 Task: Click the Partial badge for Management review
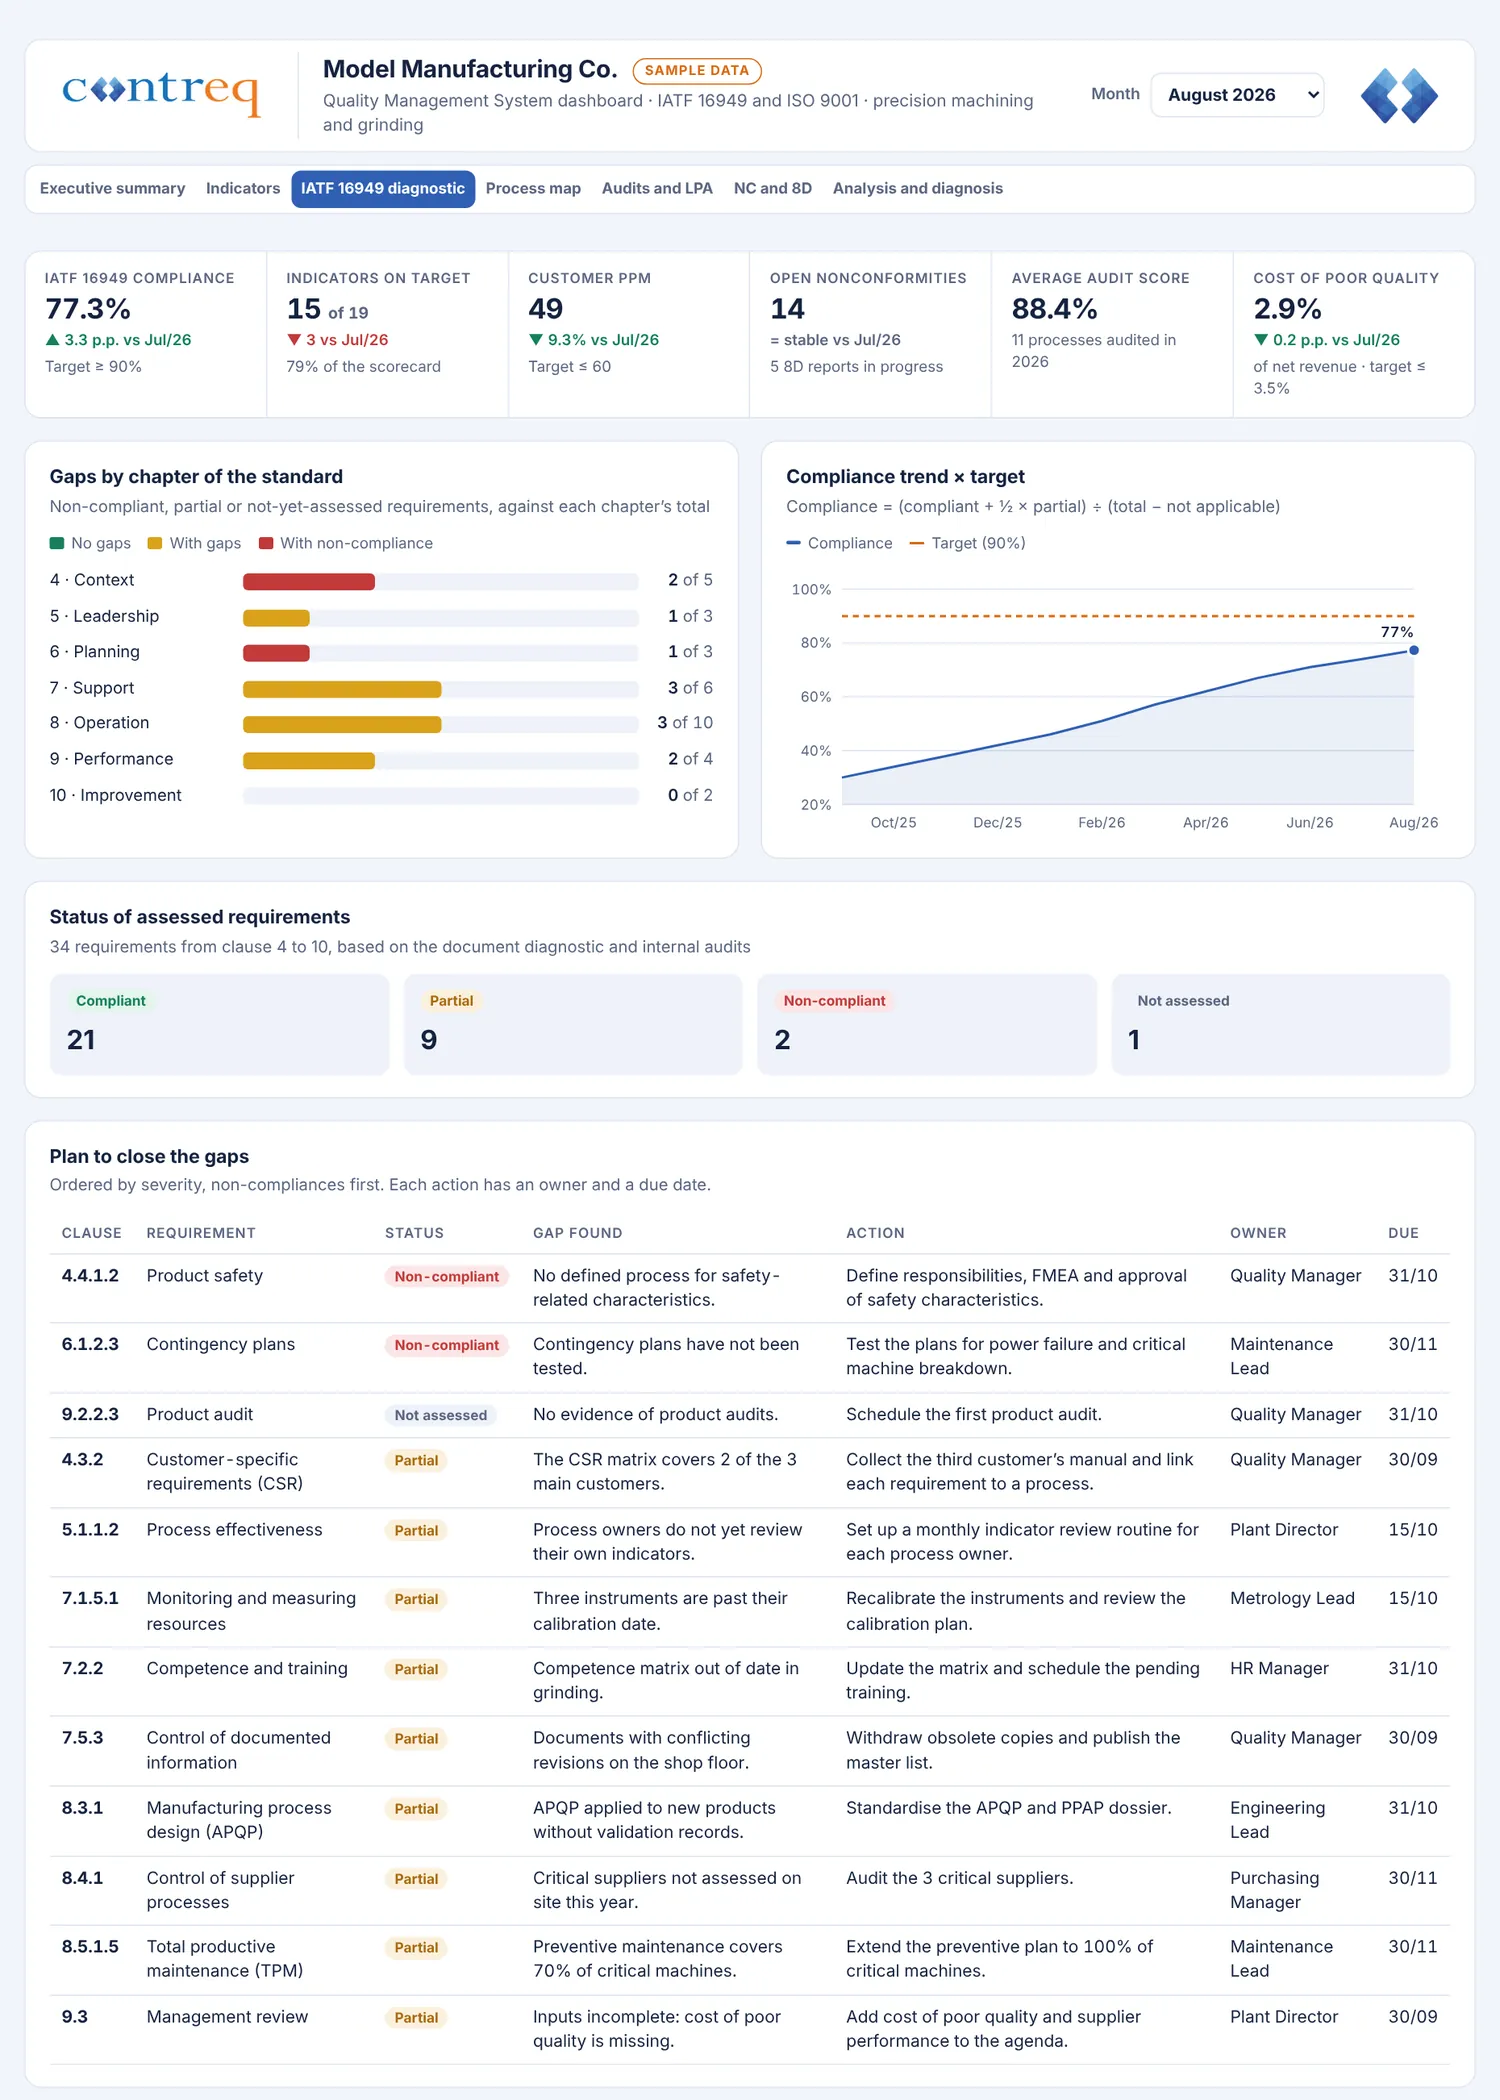[416, 2017]
